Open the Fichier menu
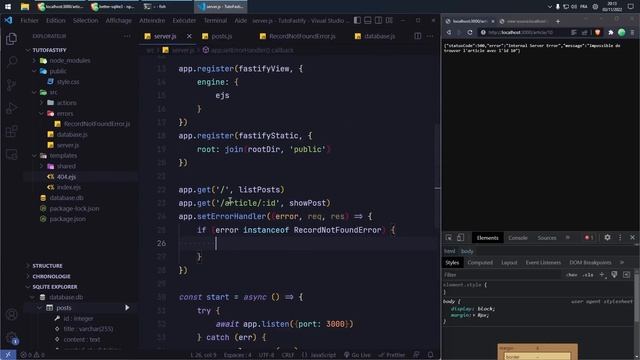640x360 pixels. [x=29, y=20]
